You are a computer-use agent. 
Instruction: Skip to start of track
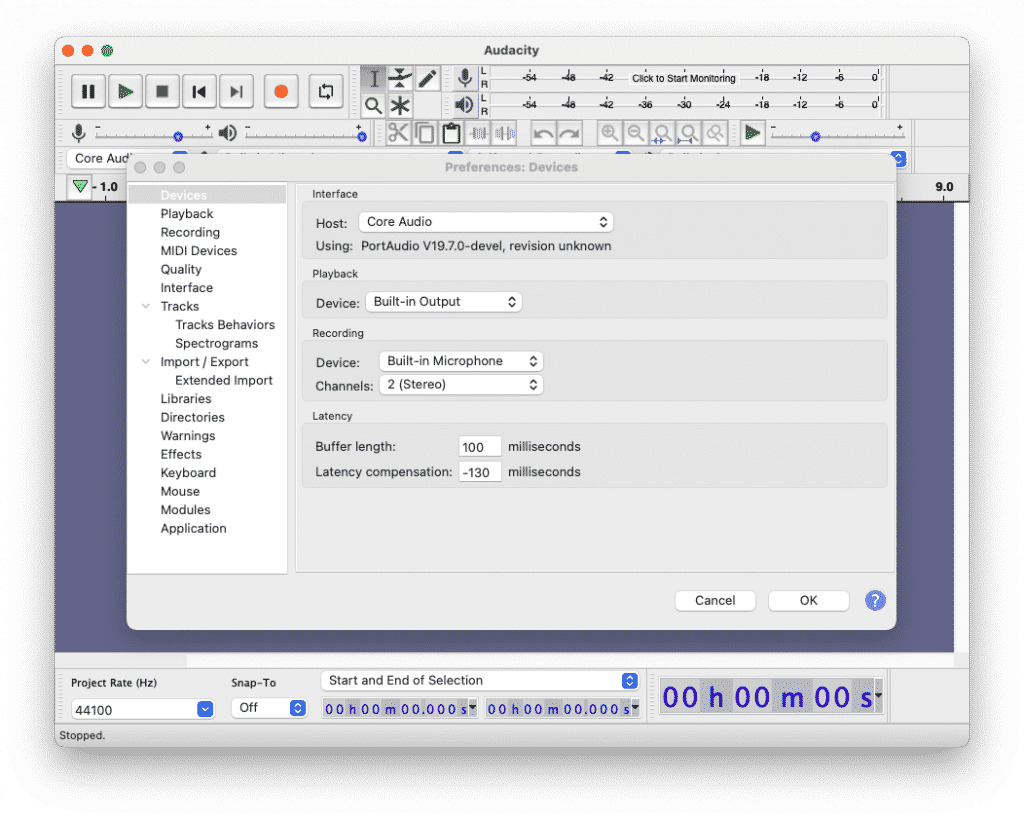tap(200, 91)
